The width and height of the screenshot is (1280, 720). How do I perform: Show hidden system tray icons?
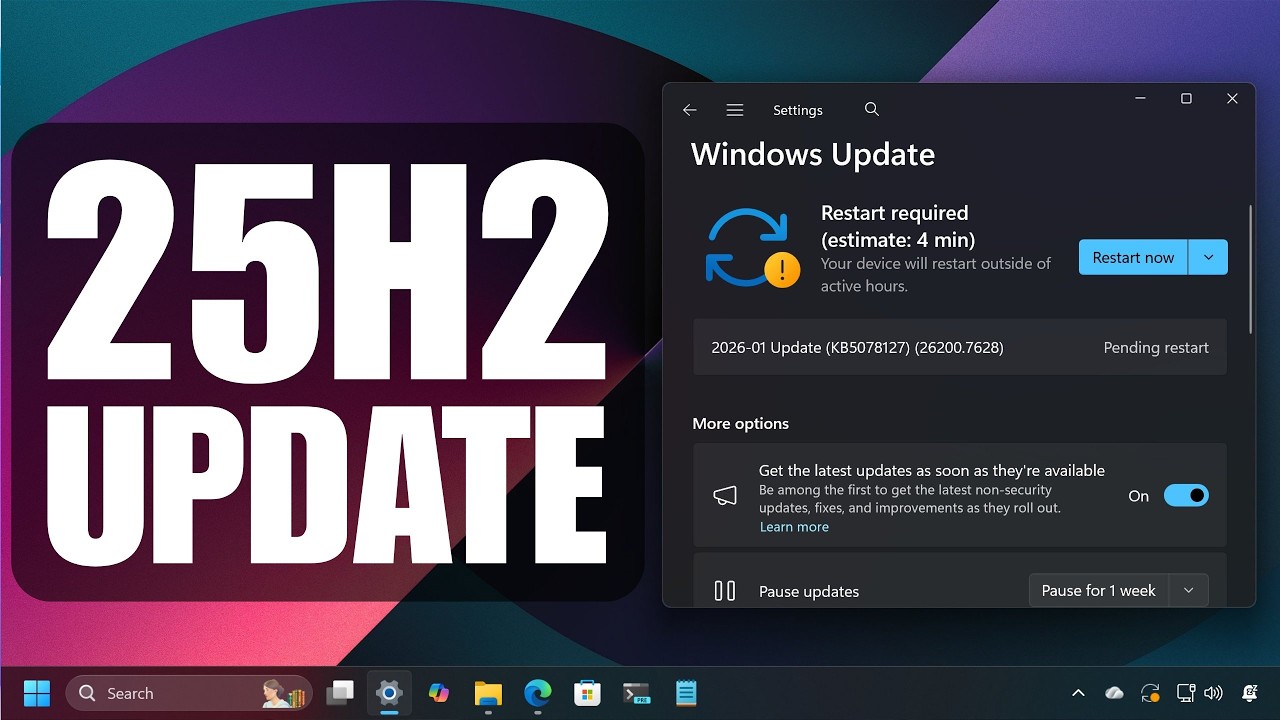(x=1078, y=693)
